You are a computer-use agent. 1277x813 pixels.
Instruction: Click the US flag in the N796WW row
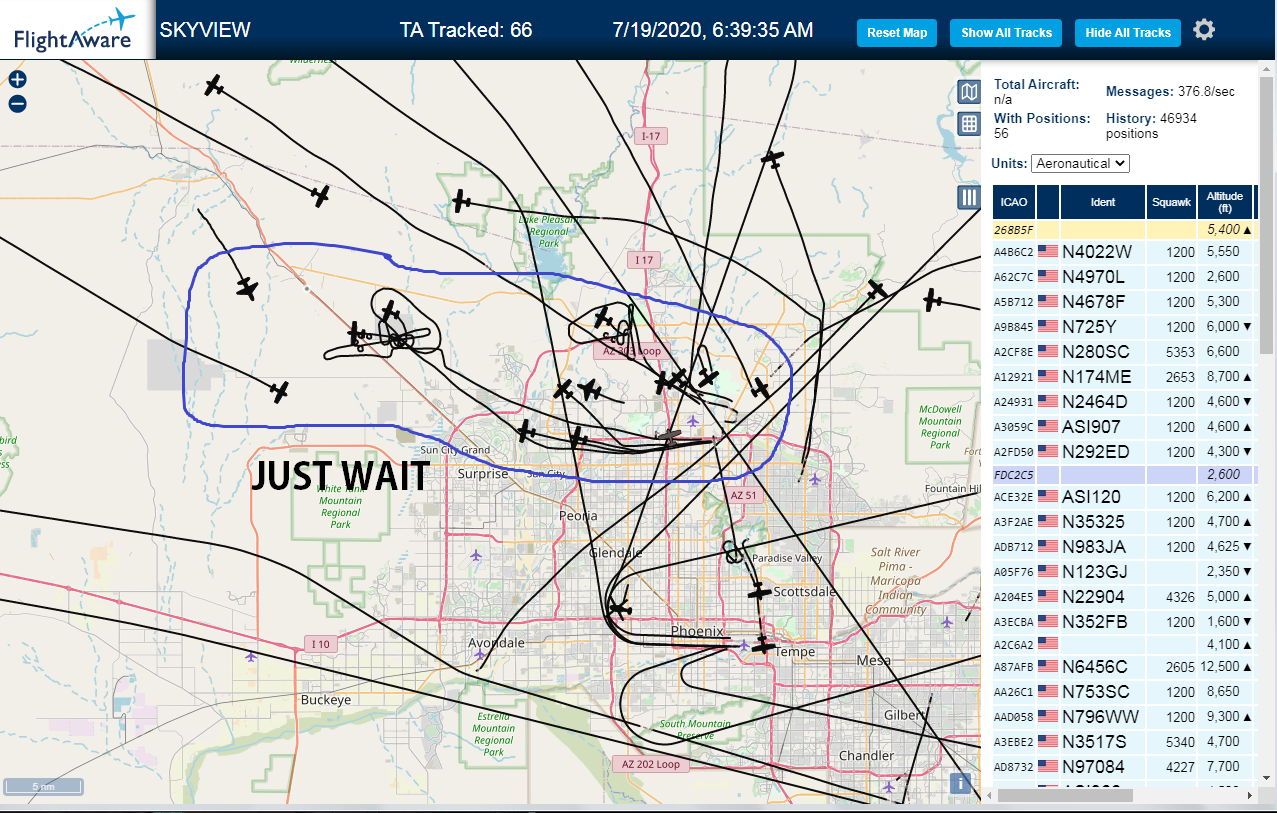[1047, 717]
